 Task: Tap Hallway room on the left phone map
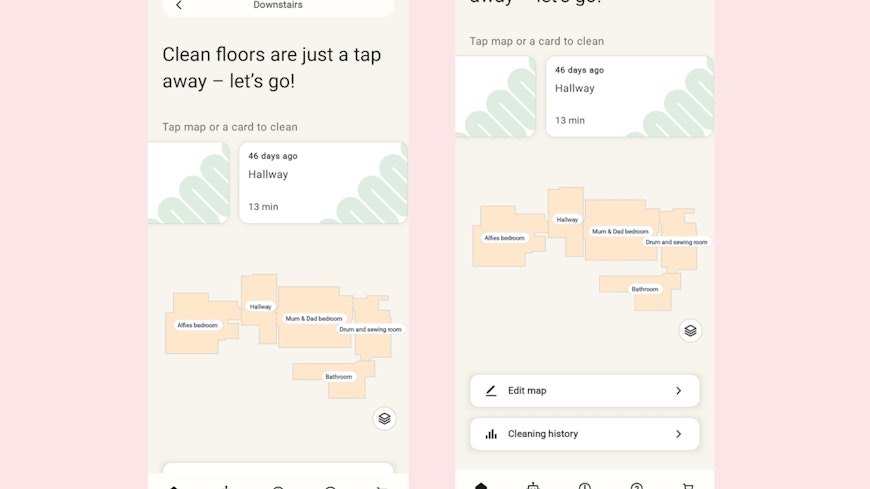click(x=260, y=306)
